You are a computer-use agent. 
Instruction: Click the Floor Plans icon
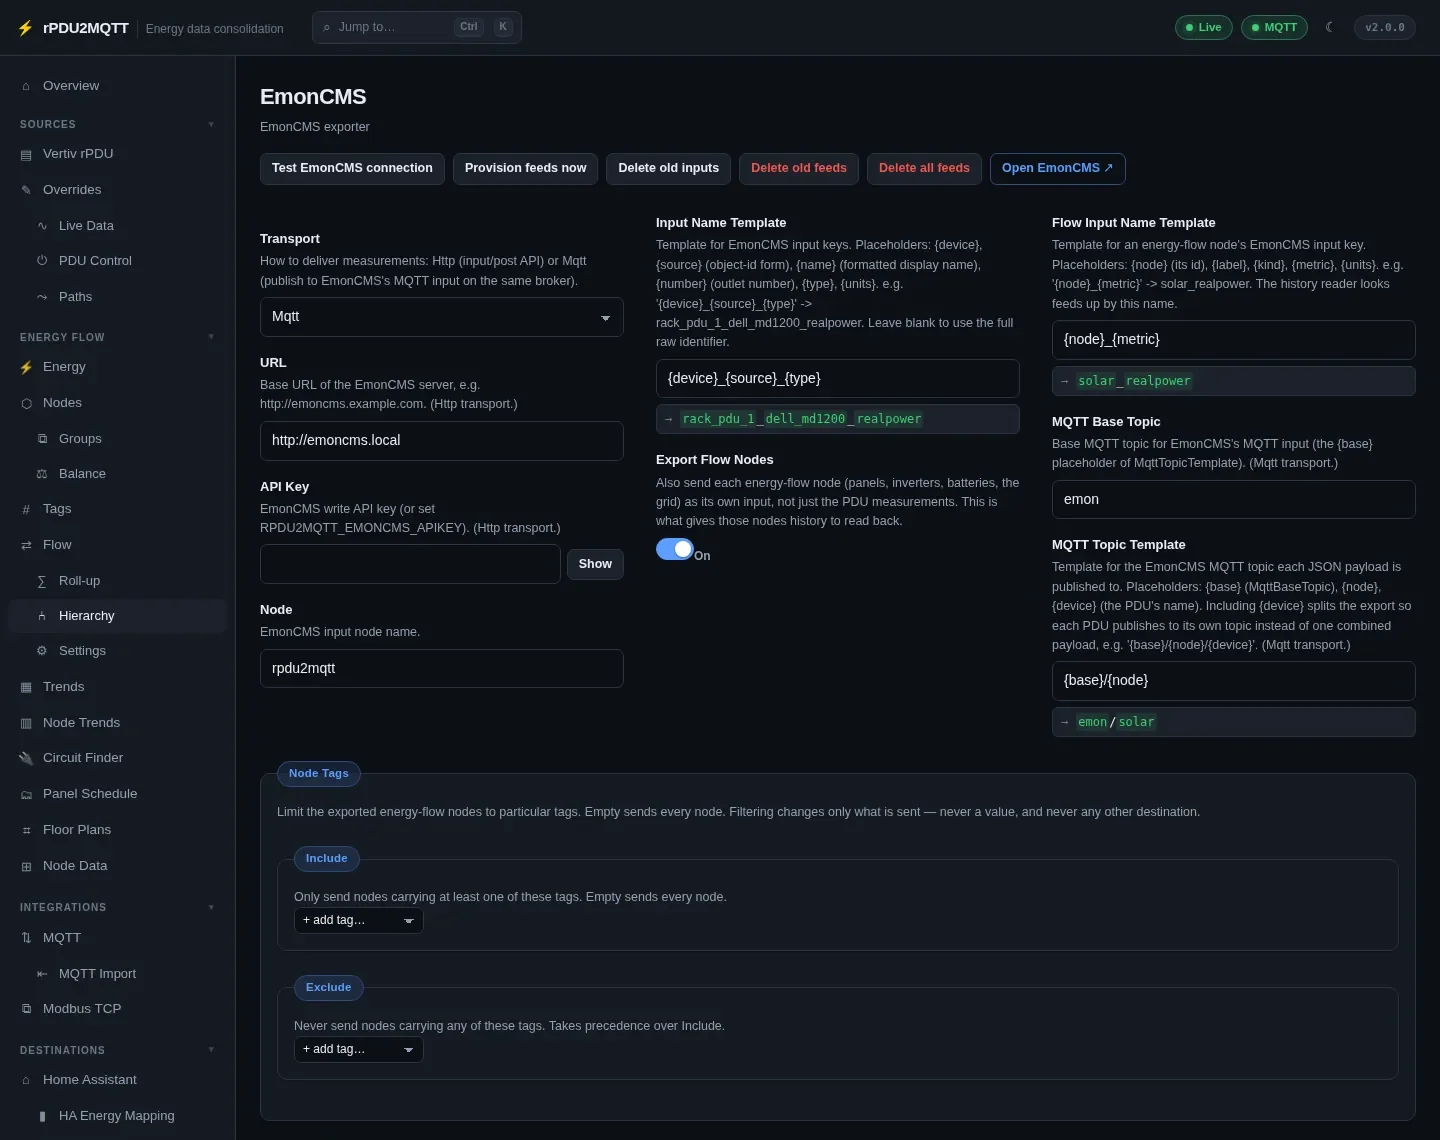coord(26,830)
